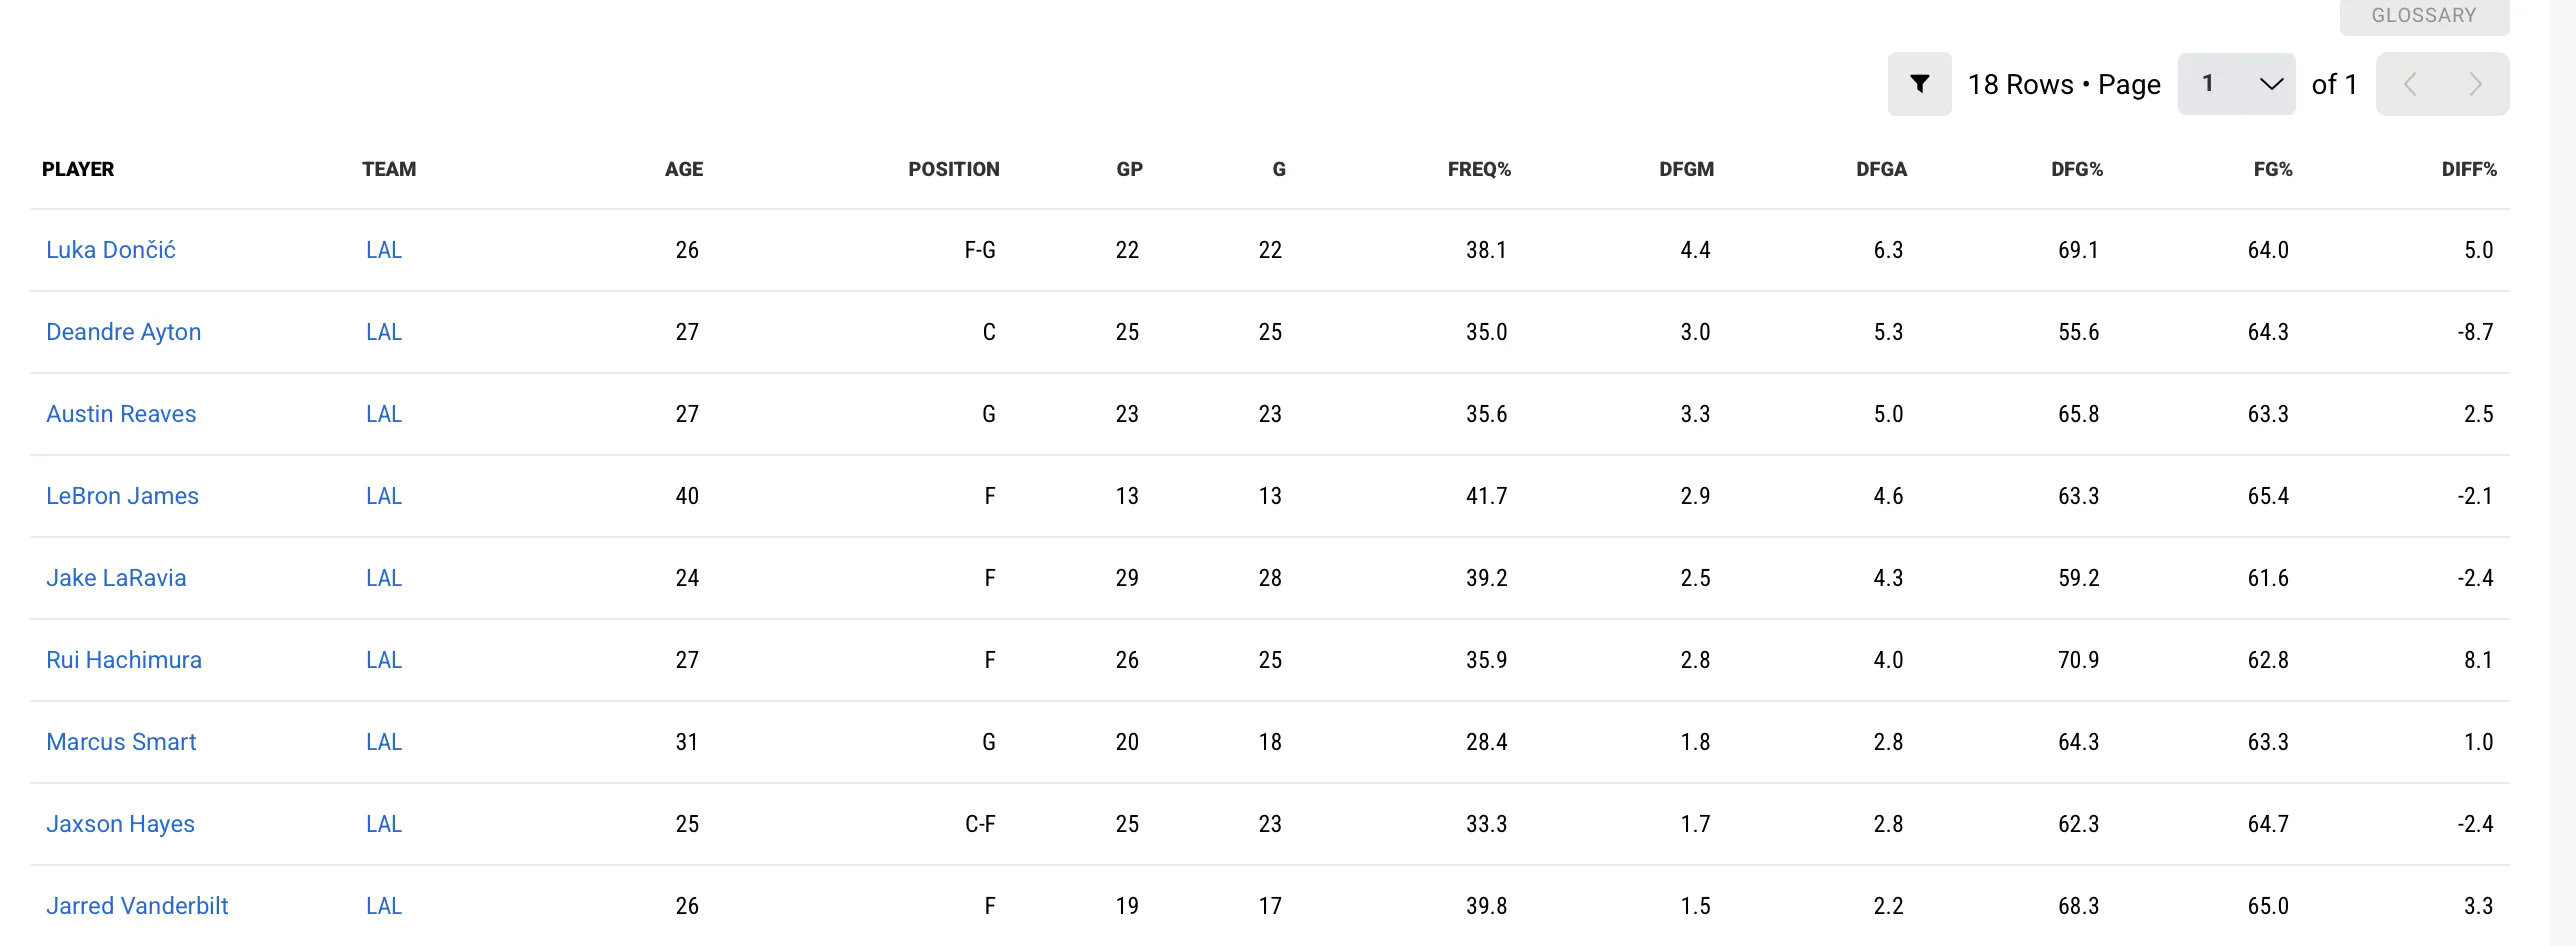Go to the next page arrow
Screen dimensions: 2576x946
[x=2475, y=84]
